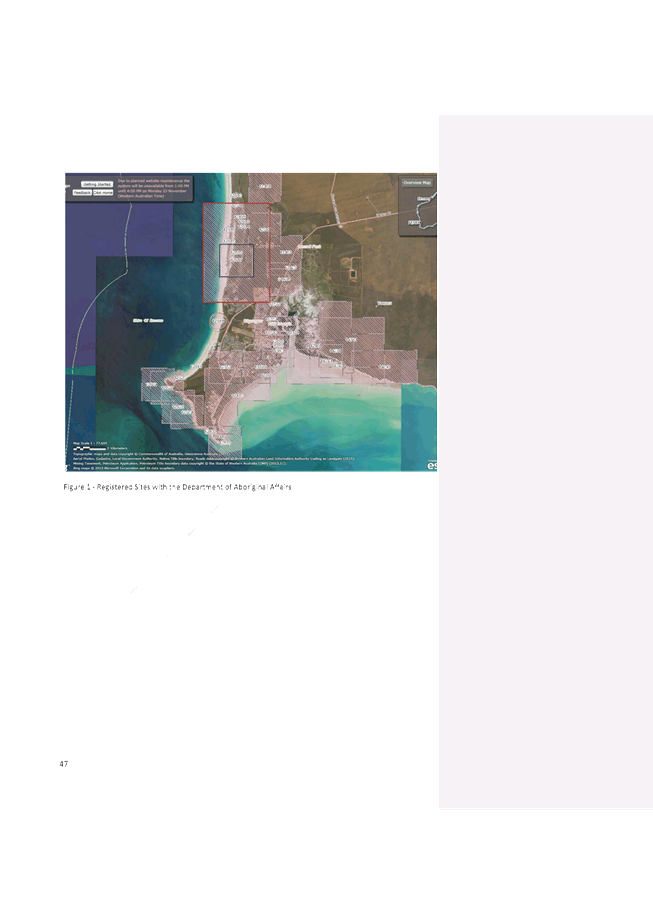Click the website maintenance notice text
Screen dimensions: 653x923
[153, 188]
